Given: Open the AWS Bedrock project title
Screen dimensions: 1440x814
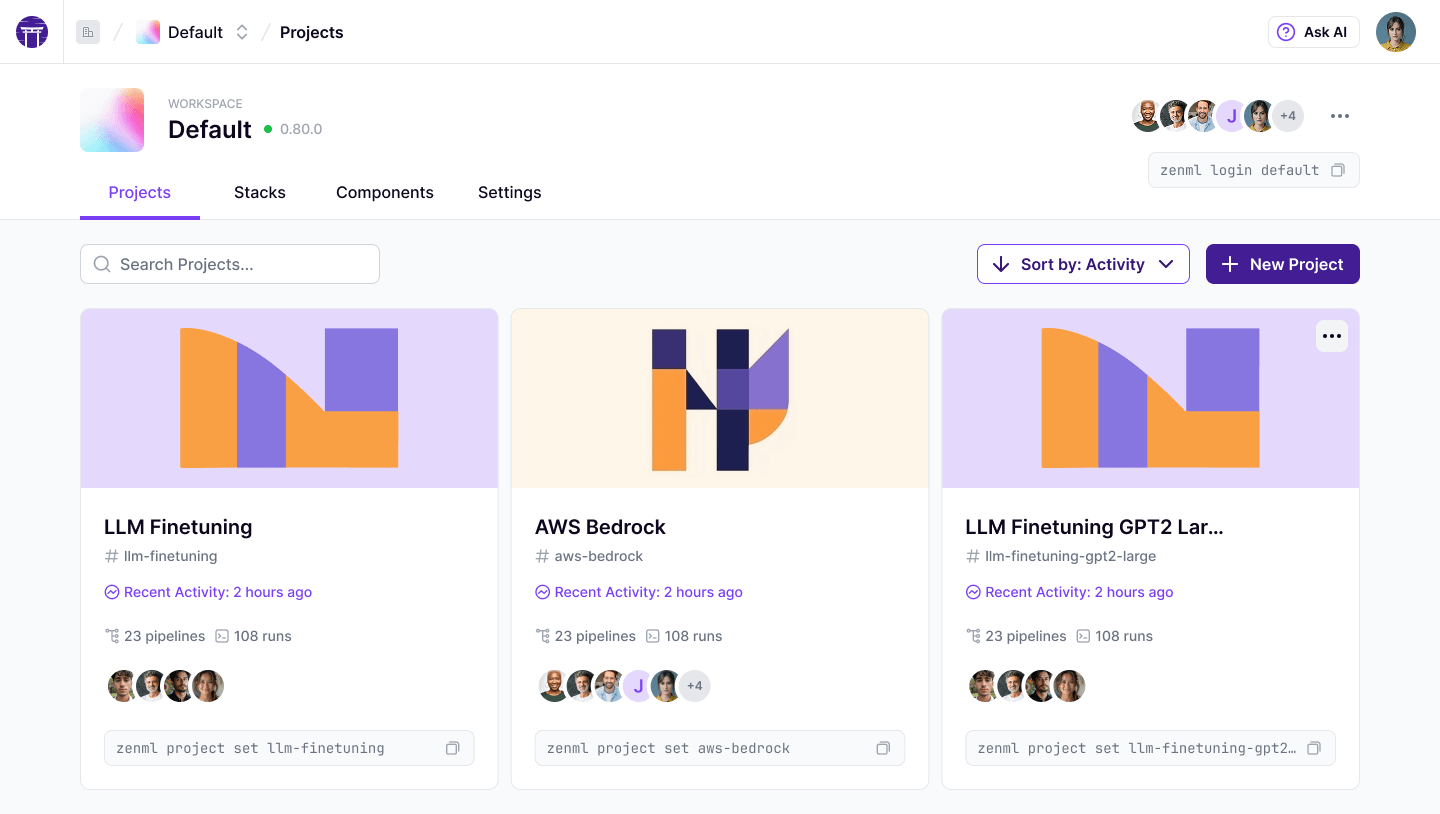Looking at the screenshot, I should pos(600,527).
